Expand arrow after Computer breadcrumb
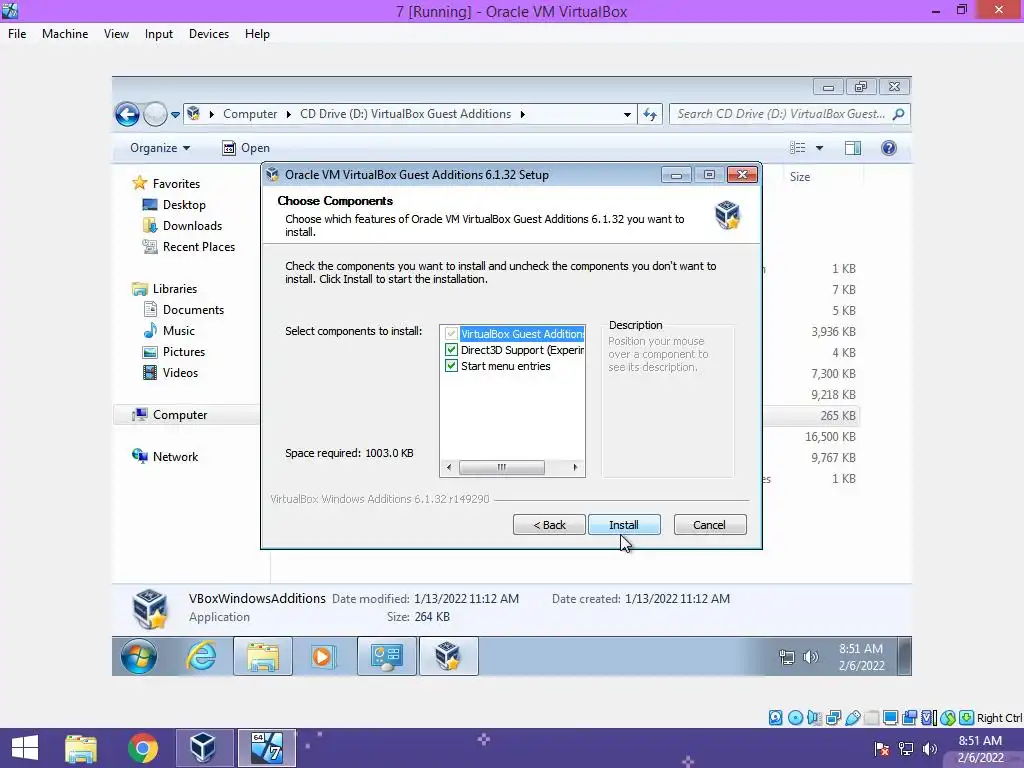The image size is (1024, 768). pyautogui.click(x=289, y=114)
